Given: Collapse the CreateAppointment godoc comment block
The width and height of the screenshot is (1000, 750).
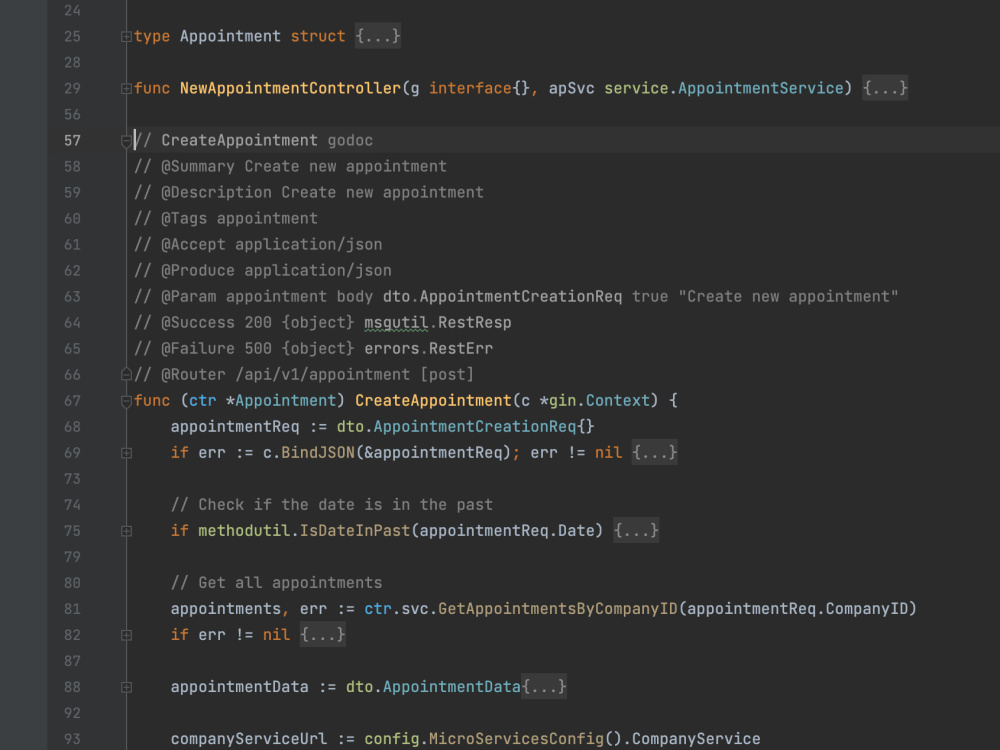Looking at the screenshot, I should 126,140.
